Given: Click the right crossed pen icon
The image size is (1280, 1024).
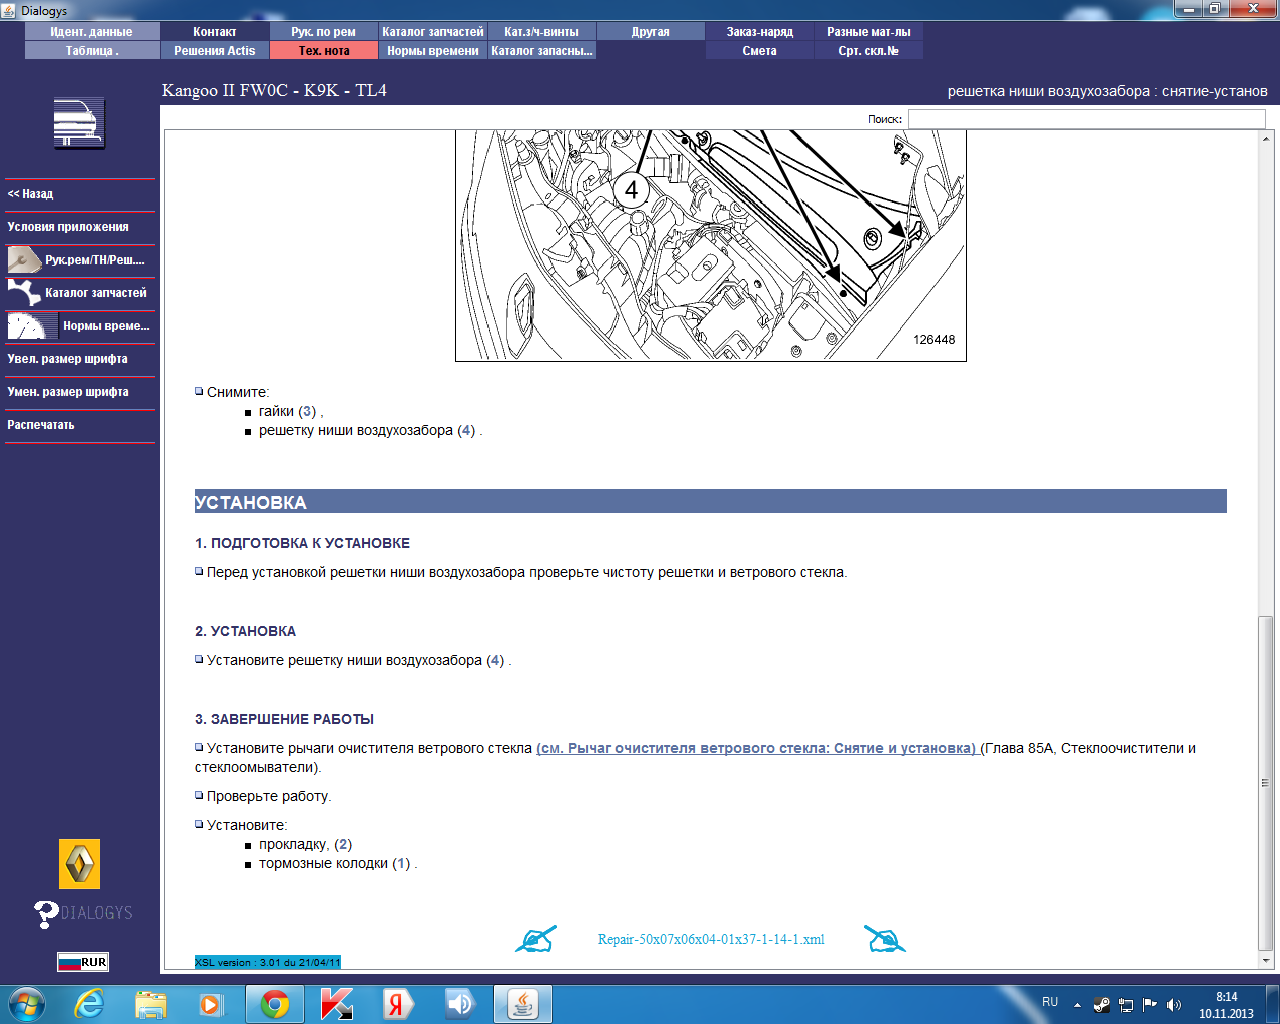Looking at the screenshot, I should [x=885, y=939].
